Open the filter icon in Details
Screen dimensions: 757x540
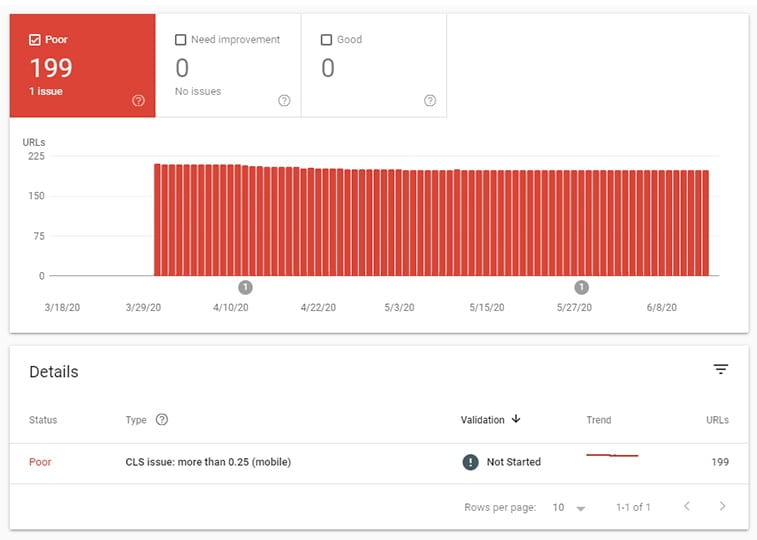click(x=721, y=369)
